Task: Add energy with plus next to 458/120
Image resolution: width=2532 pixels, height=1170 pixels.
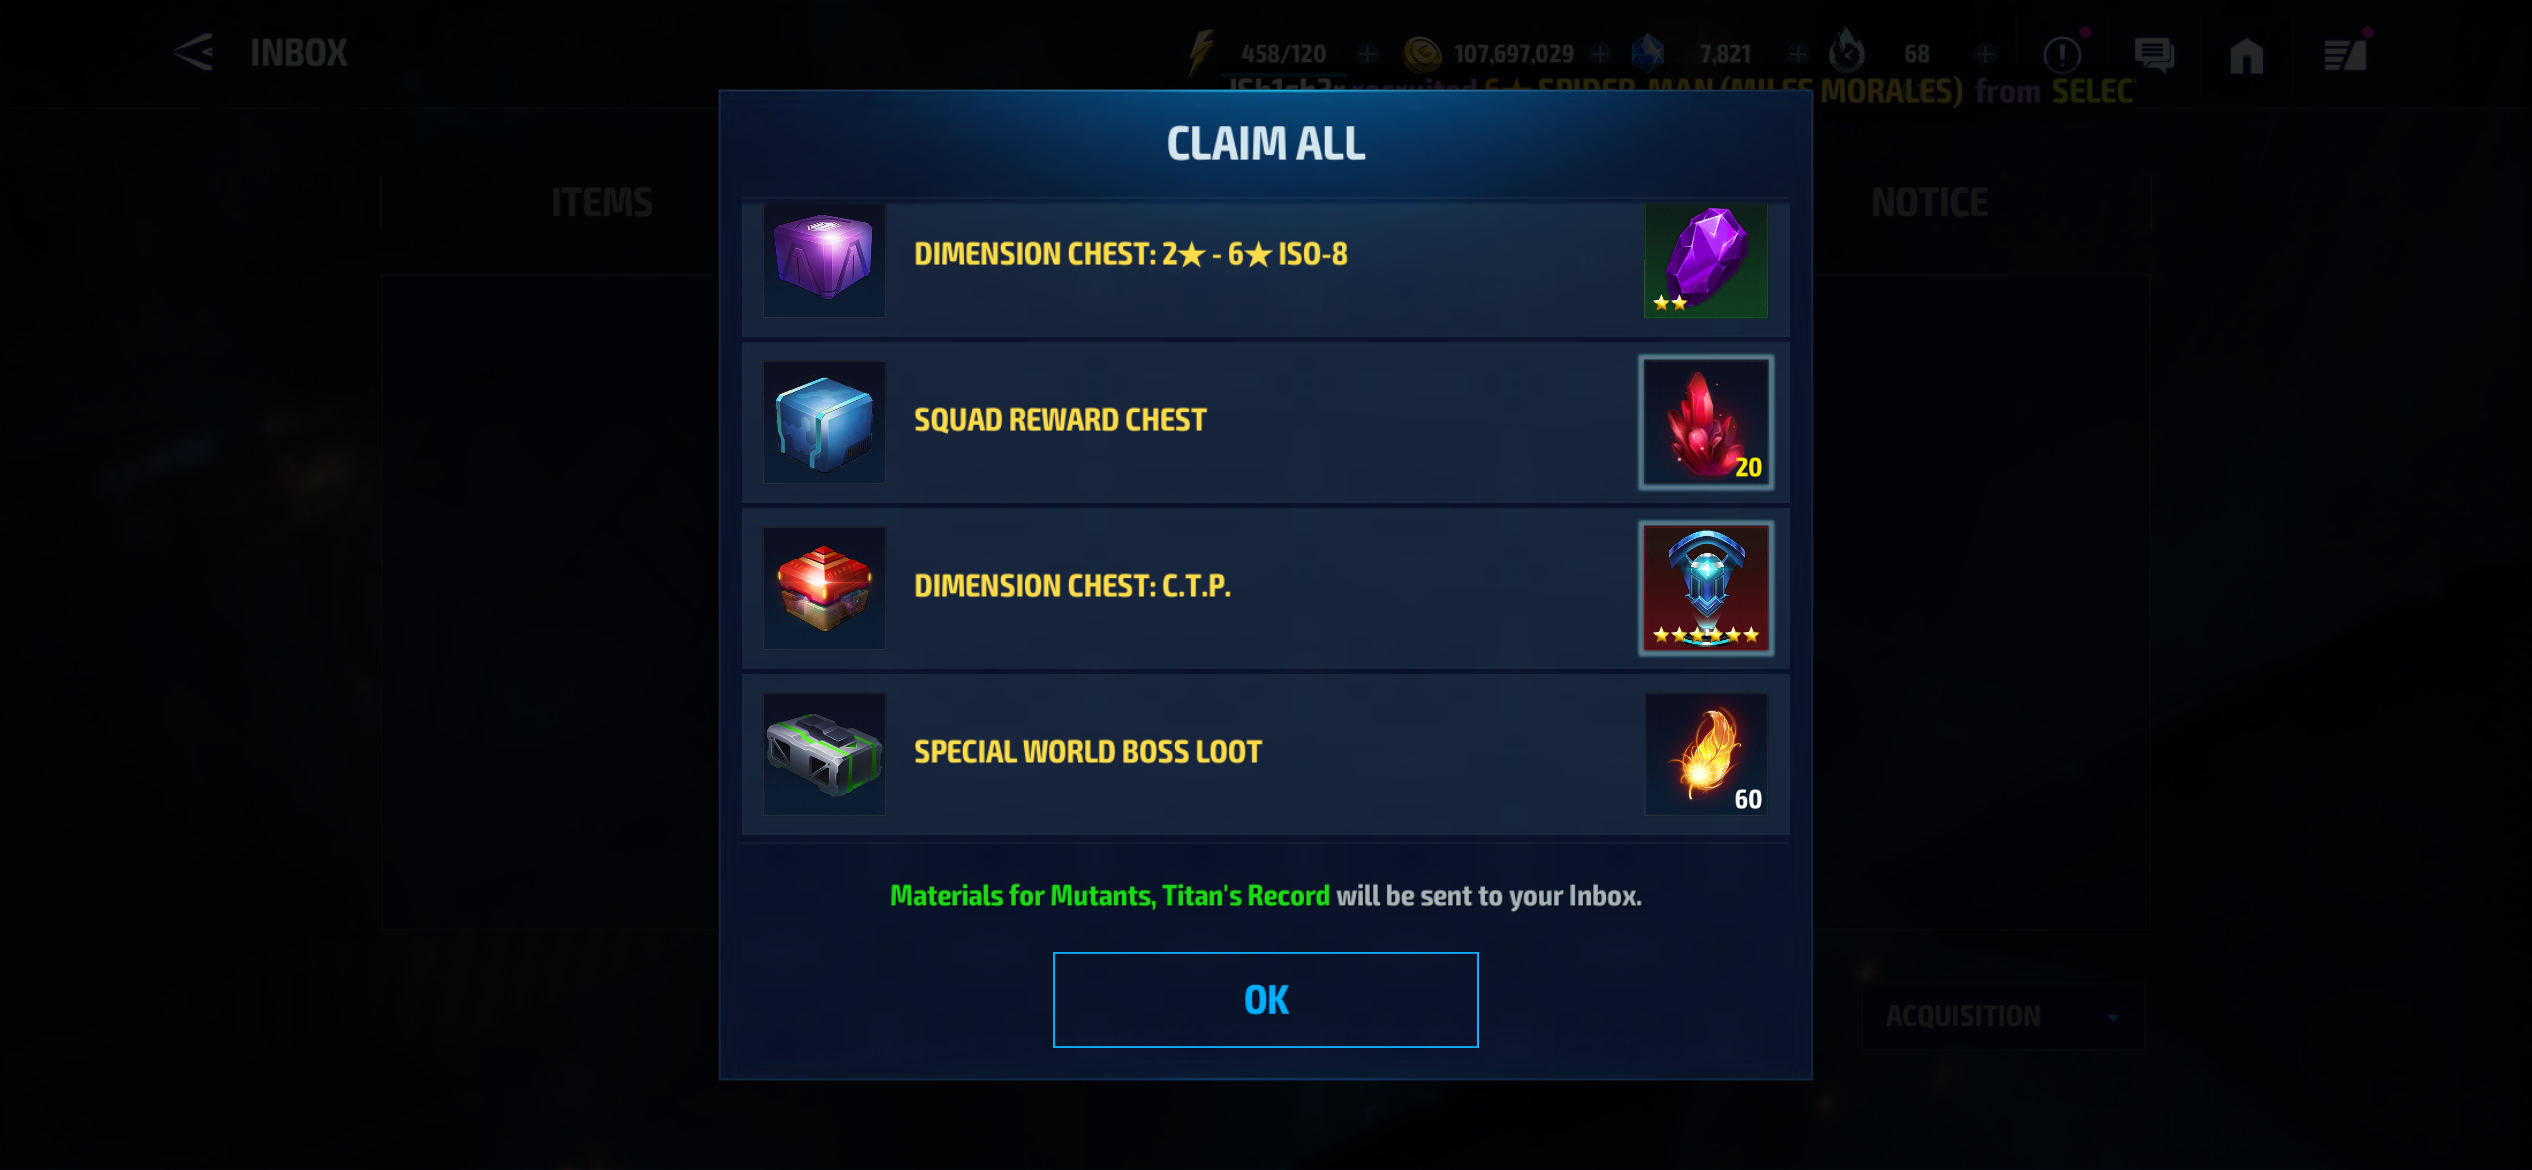Action: click(x=1367, y=53)
